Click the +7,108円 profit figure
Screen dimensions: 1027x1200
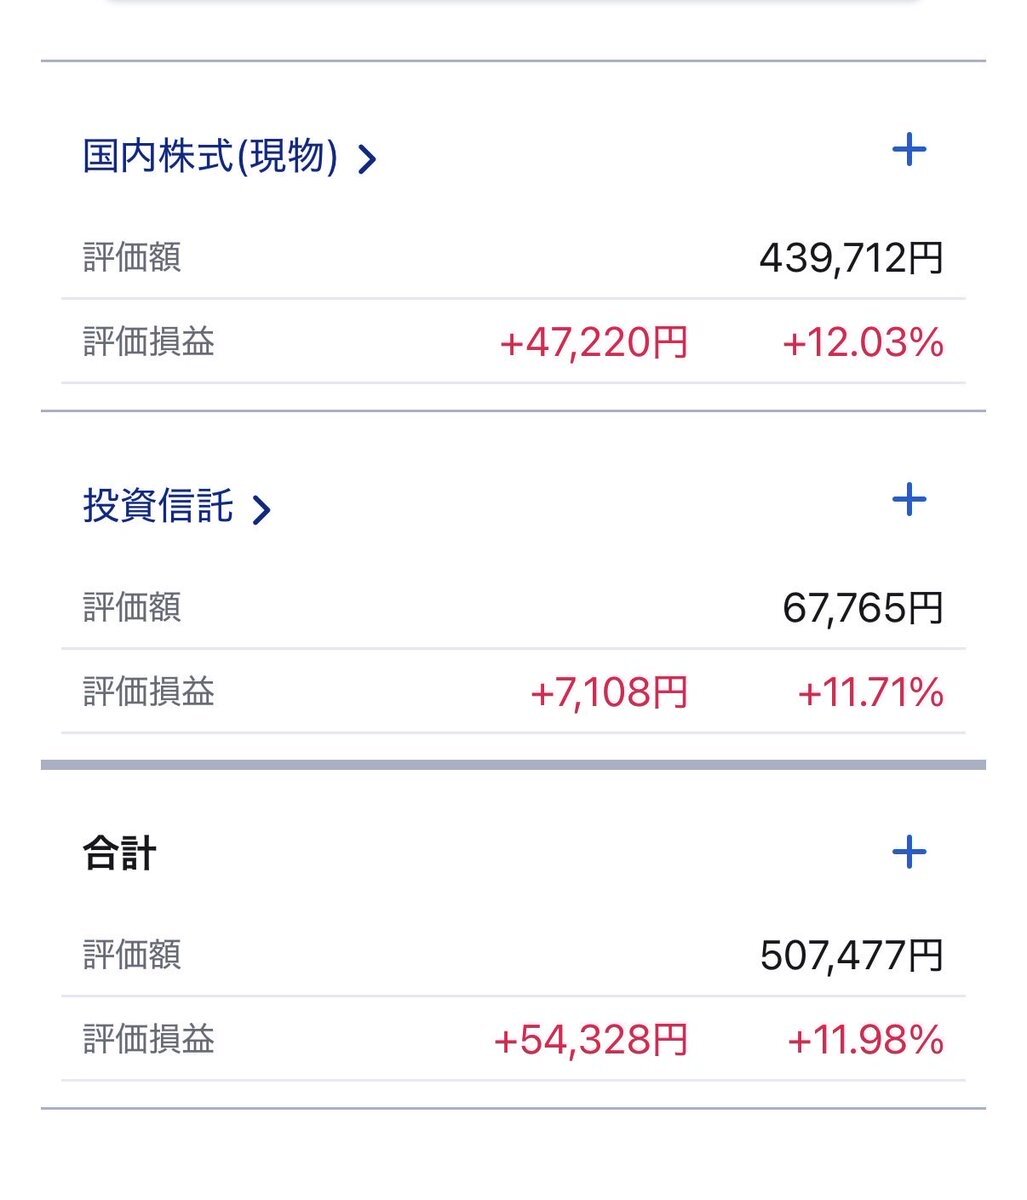[609, 692]
